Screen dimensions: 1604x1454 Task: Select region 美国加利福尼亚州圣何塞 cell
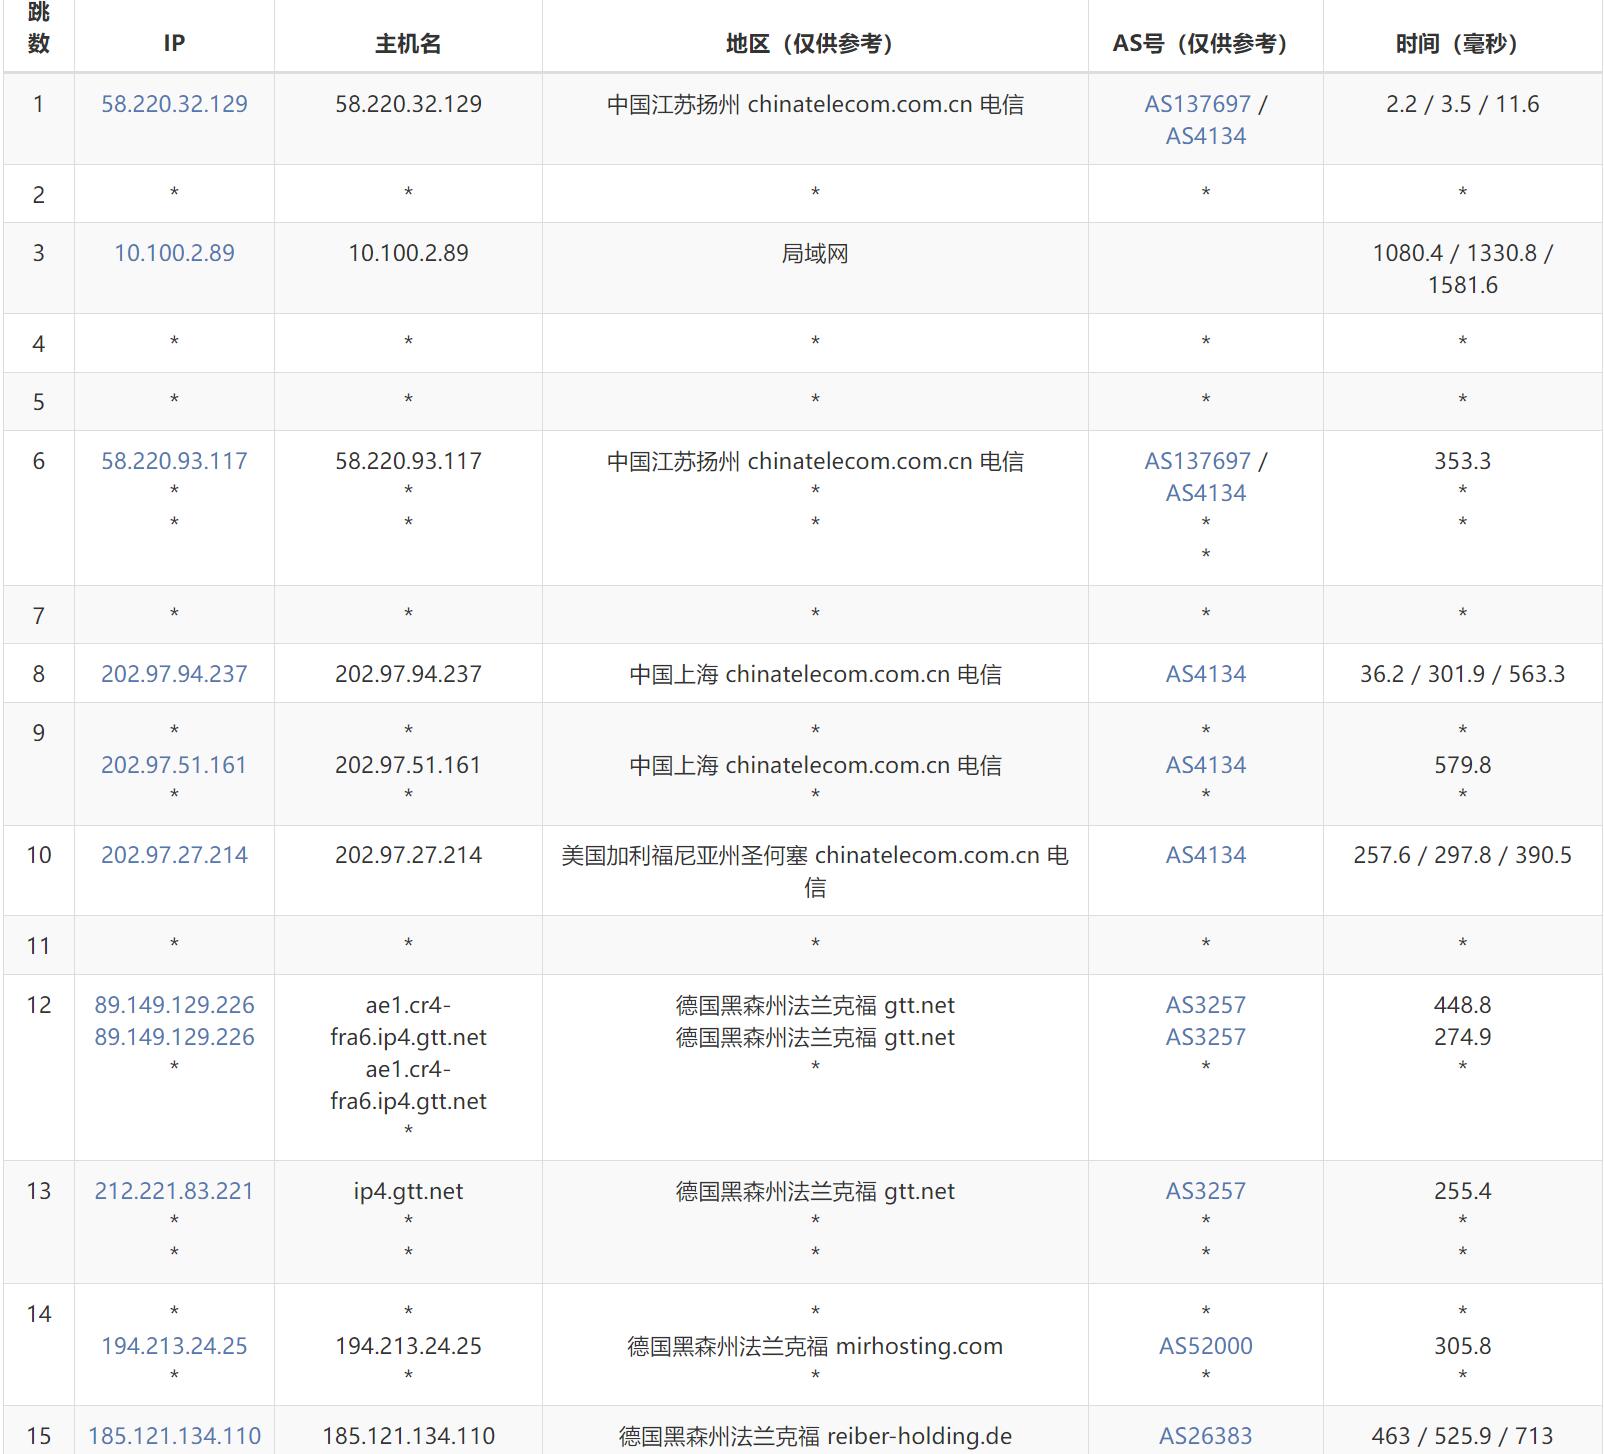(x=815, y=871)
